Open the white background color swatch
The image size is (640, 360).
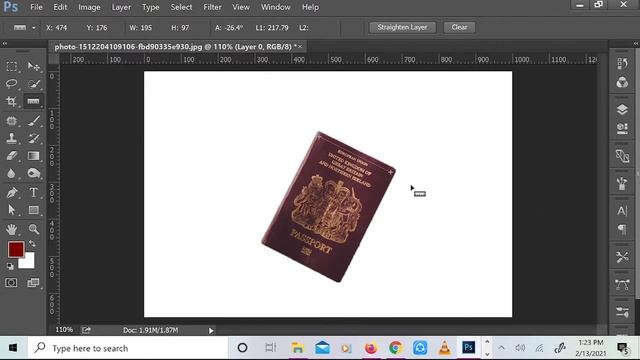tap(28, 262)
